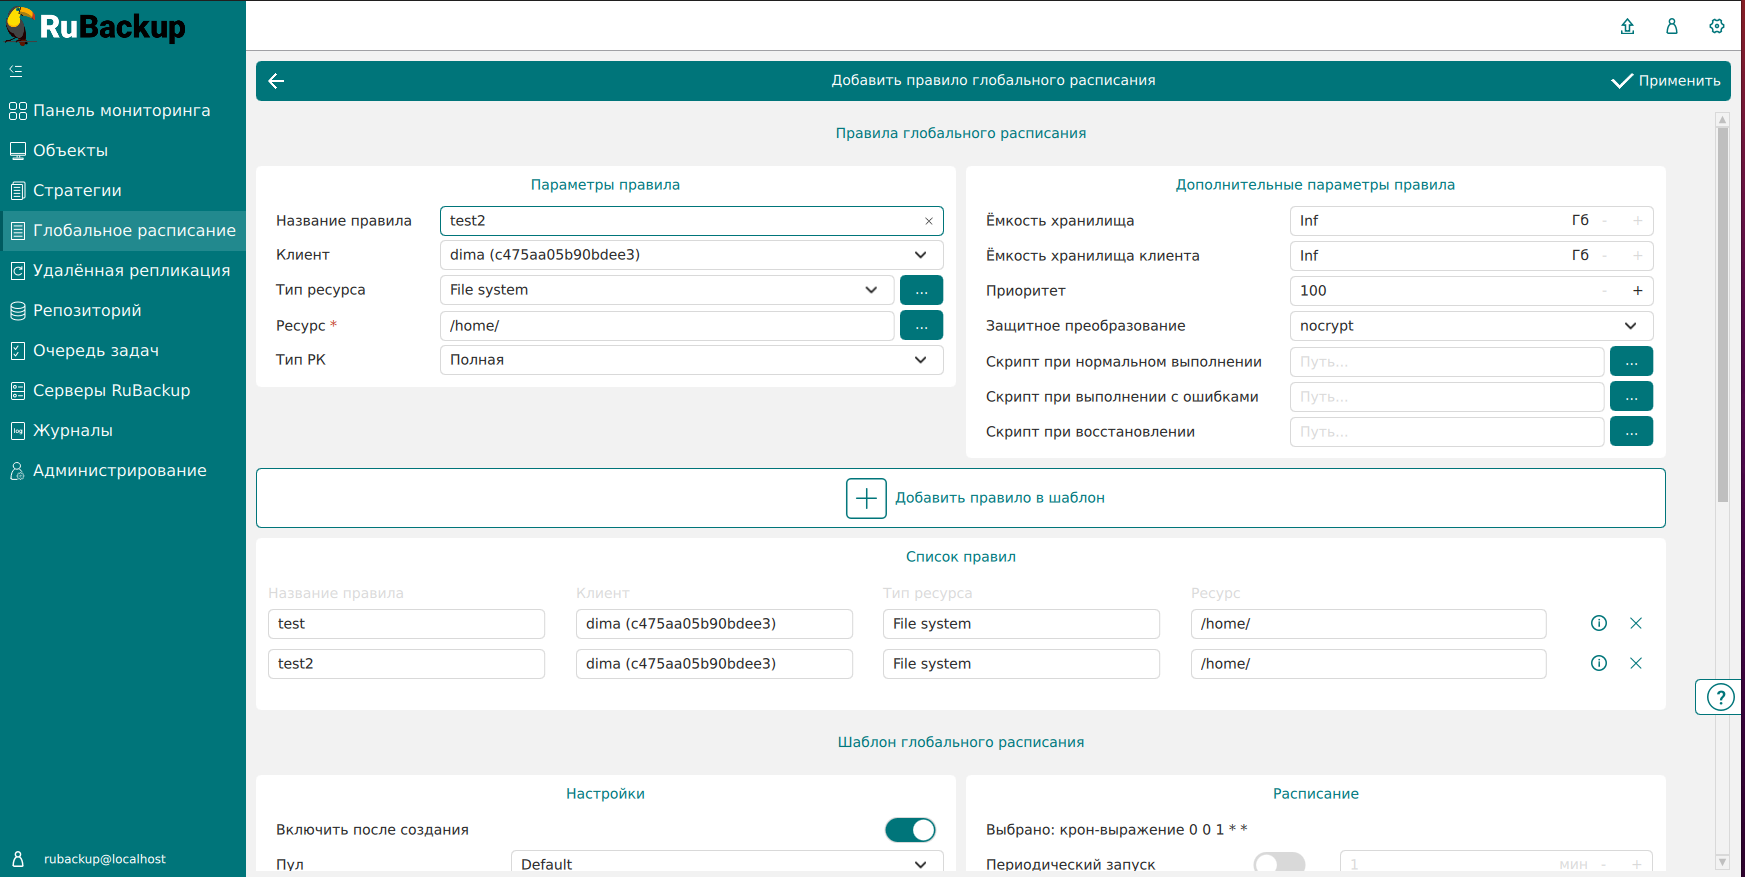1745x877 pixels.
Task: Open Серверы RuBackup in sidebar
Action: click(x=123, y=391)
